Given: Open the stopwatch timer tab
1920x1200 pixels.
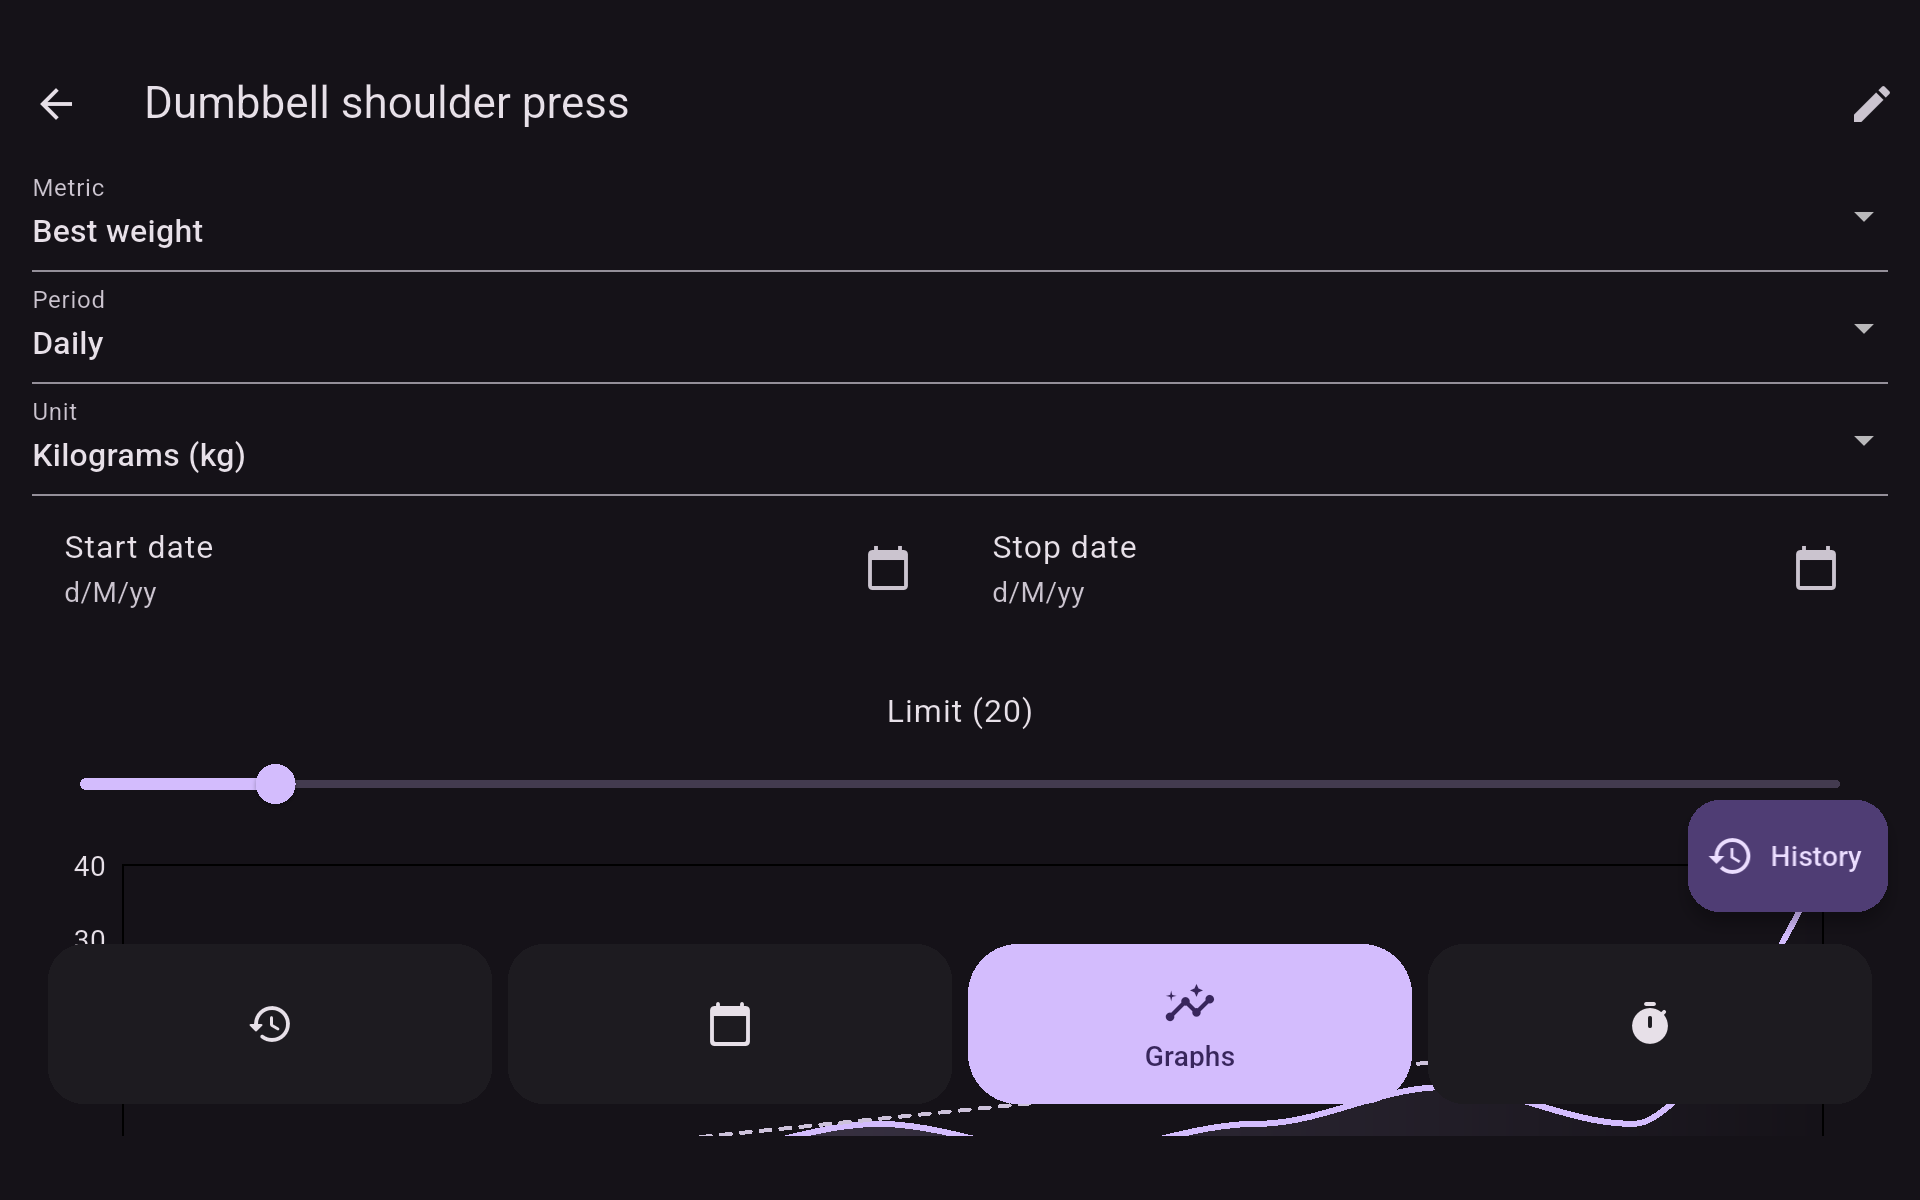Looking at the screenshot, I should pyautogui.click(x=1649, y=1024).
